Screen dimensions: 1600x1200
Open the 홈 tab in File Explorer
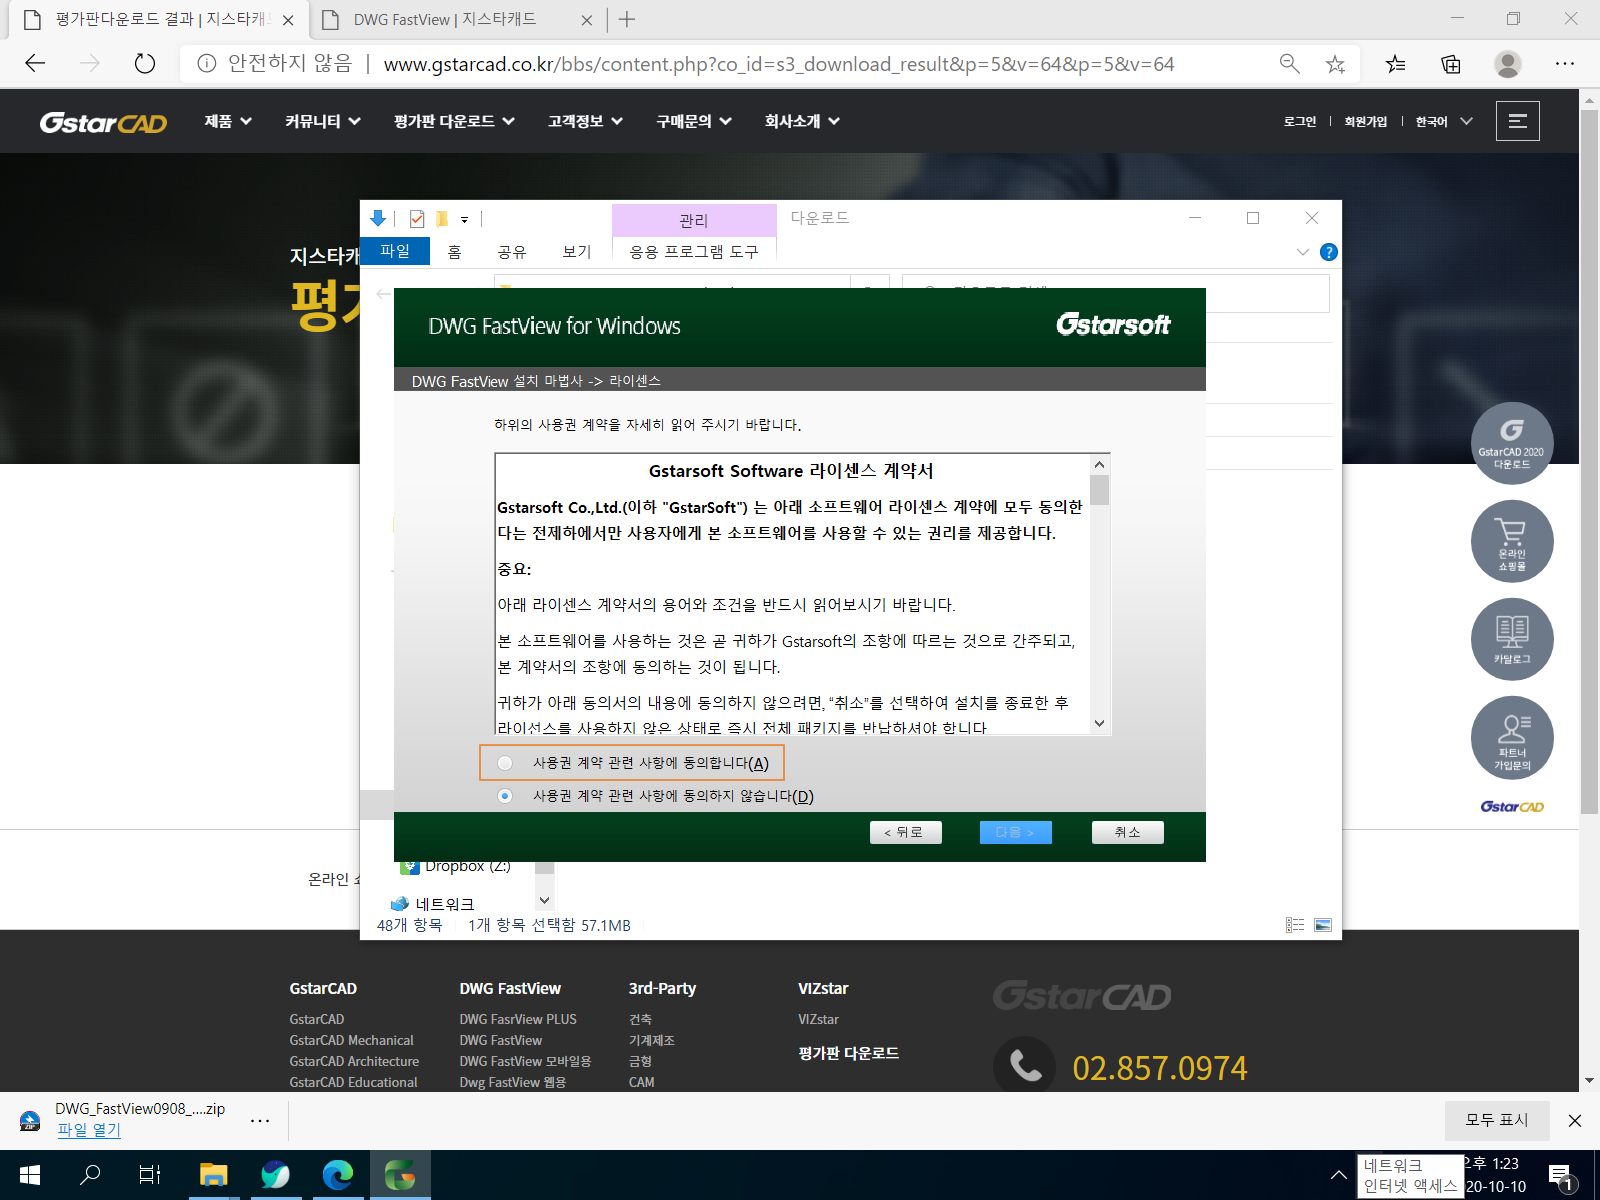[x=455, y=251]
